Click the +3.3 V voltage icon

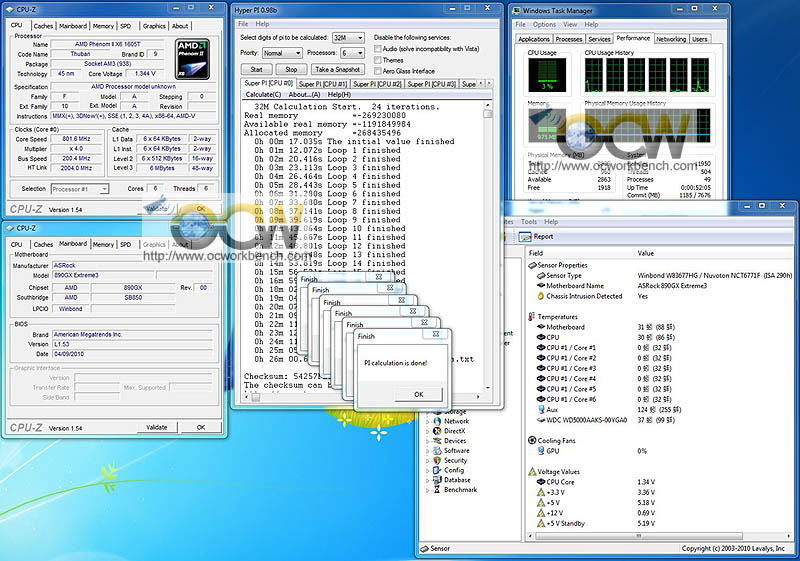[541, 492]
